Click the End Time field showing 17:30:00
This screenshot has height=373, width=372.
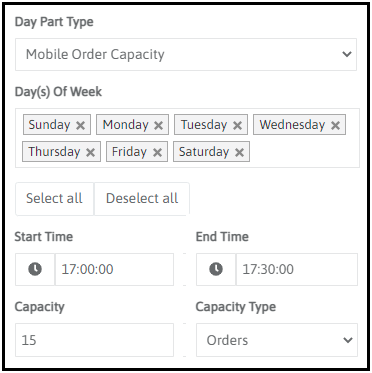click(x=297, y=269)
